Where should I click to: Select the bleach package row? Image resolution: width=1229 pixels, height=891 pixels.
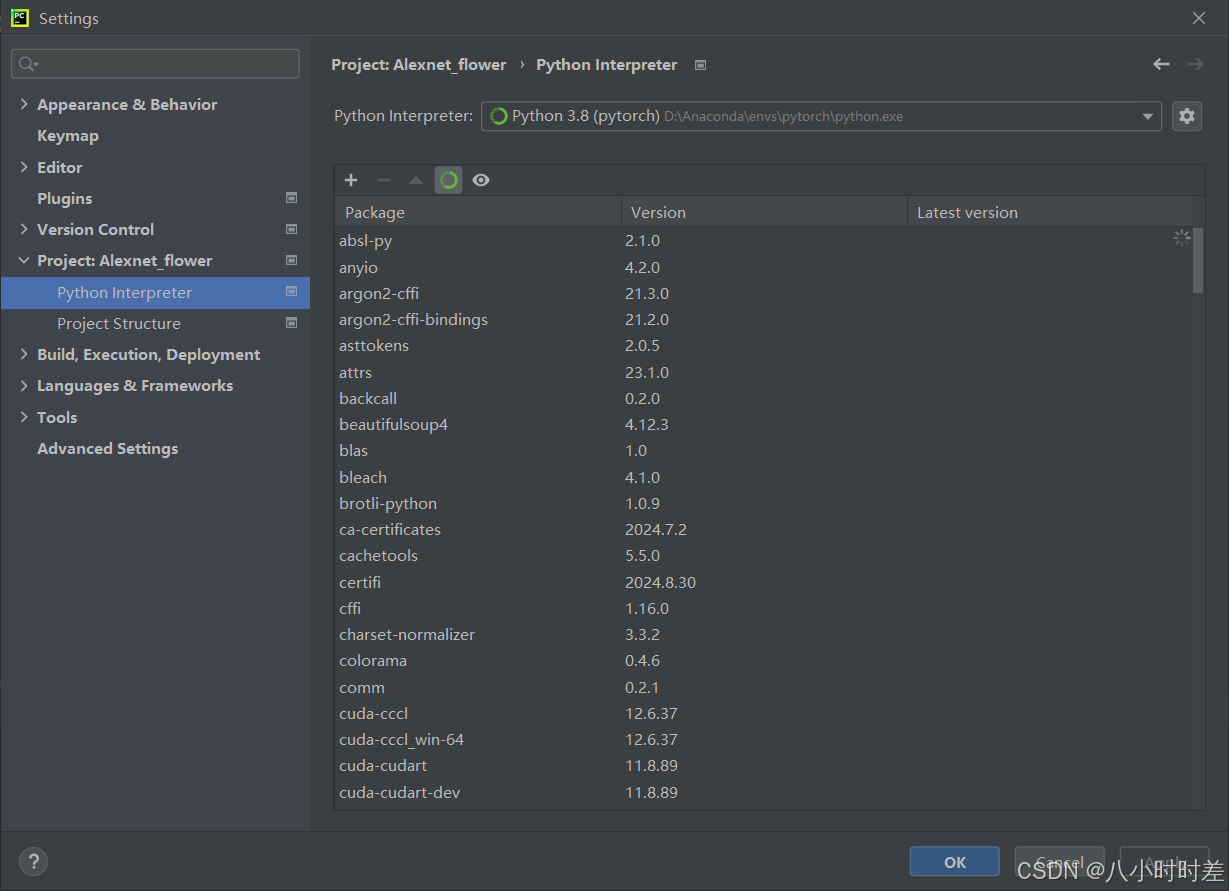763,477
